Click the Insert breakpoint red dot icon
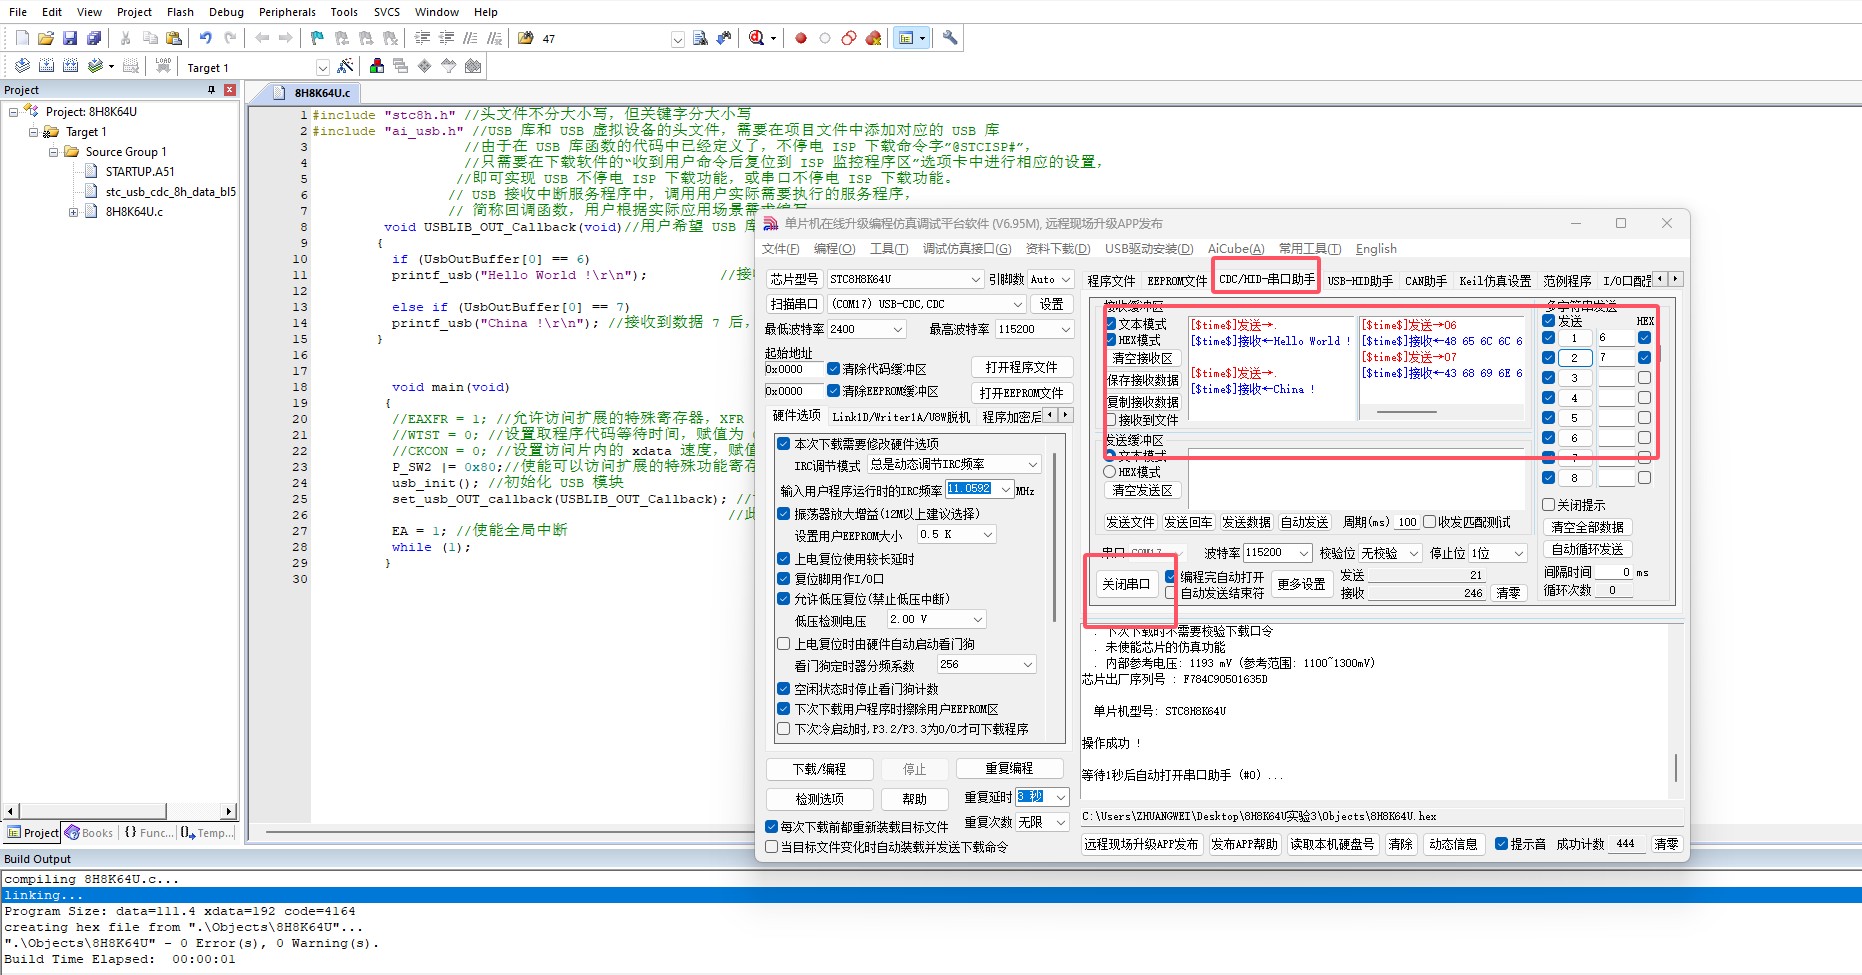The width and height of the screenshot is (1862, 975). 801,38
